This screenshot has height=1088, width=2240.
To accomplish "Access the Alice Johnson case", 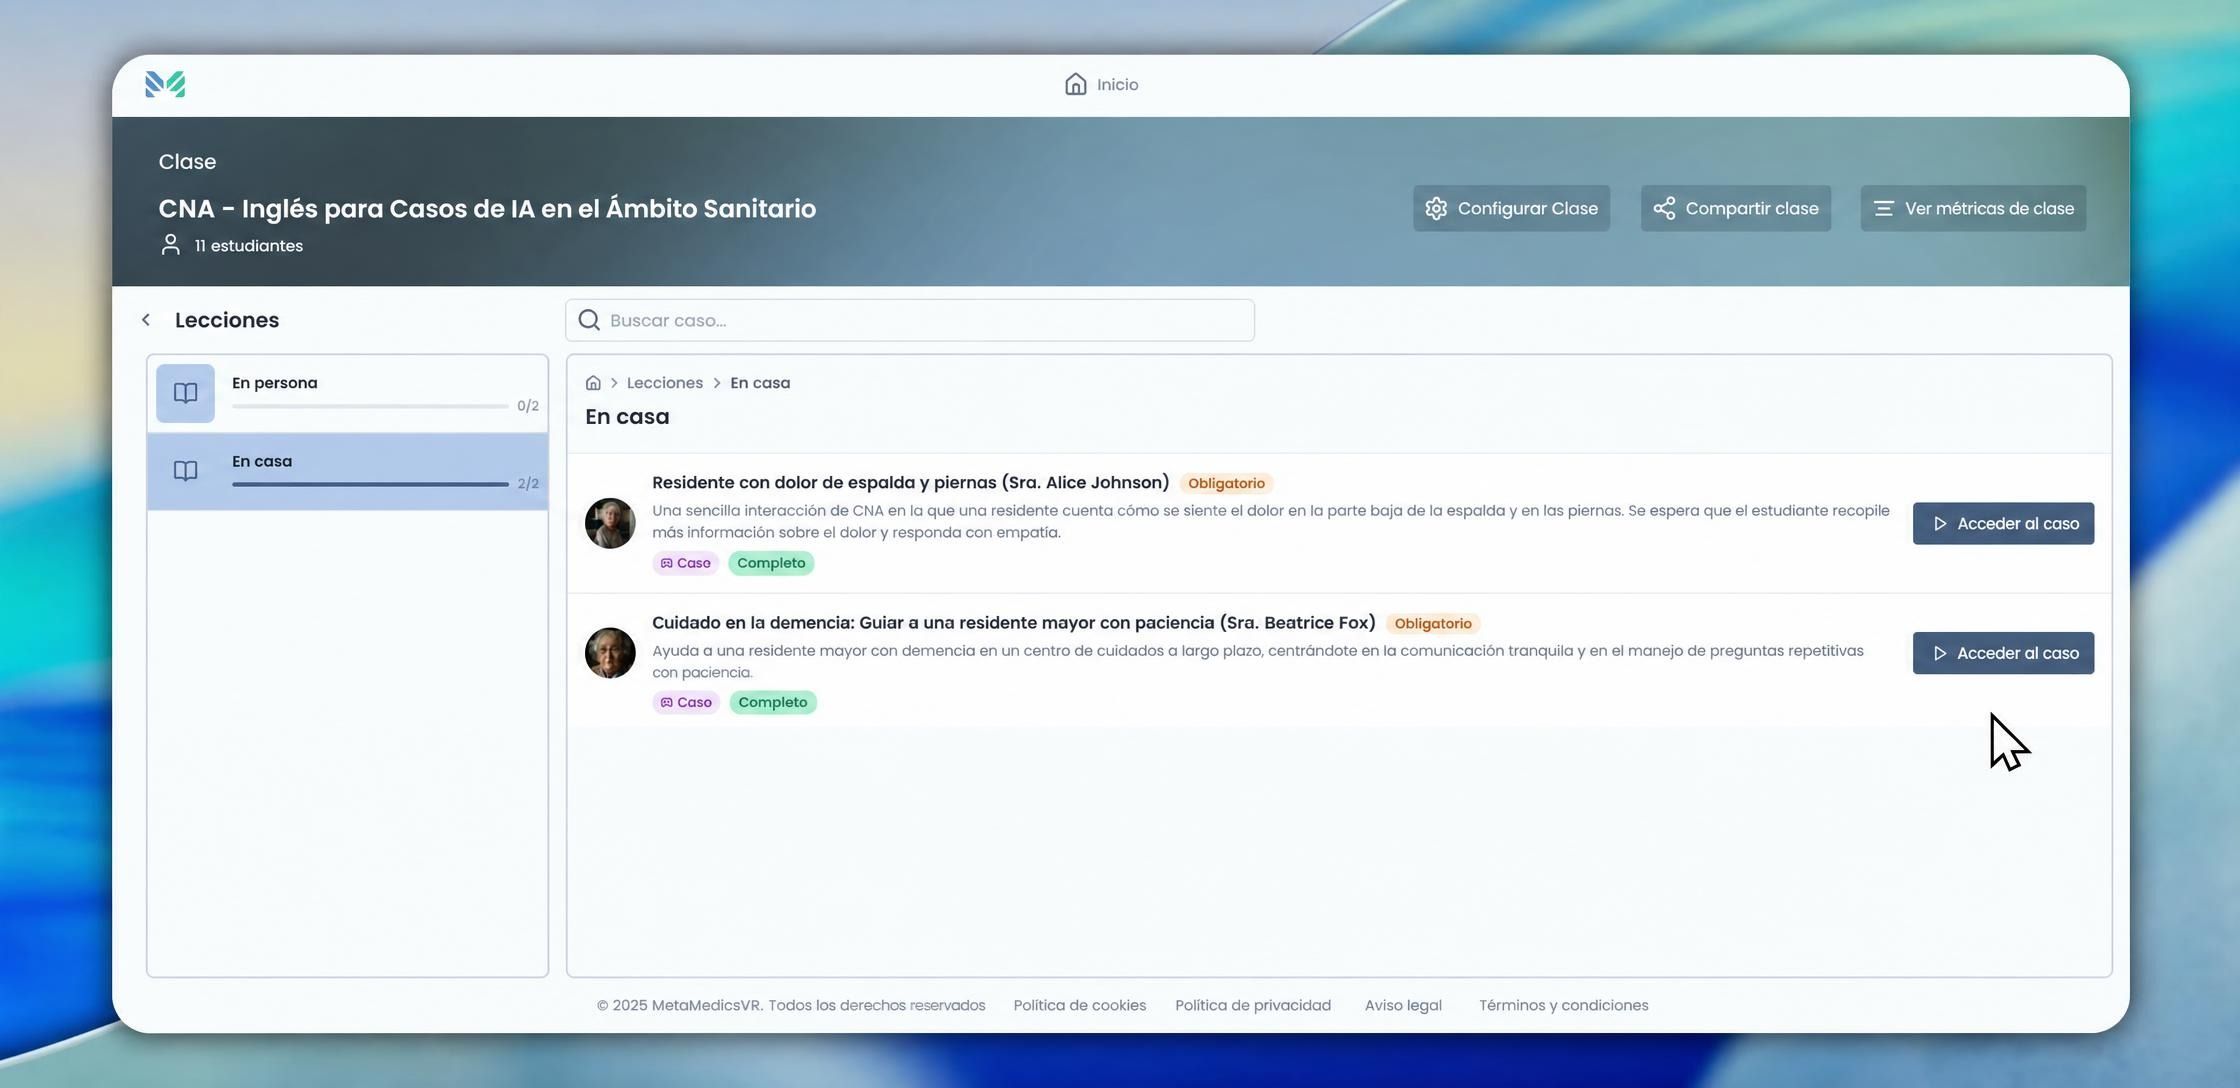I will point(2003,523).
